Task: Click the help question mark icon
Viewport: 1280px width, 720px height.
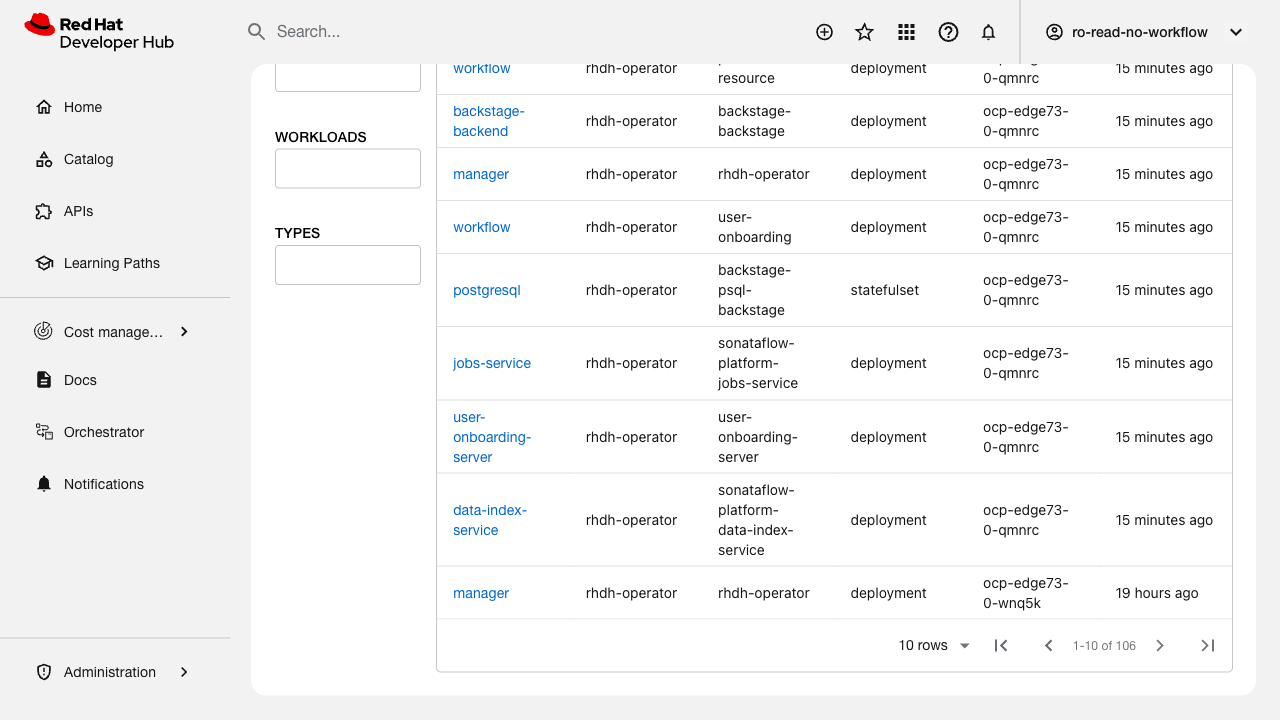Action: 948,32
